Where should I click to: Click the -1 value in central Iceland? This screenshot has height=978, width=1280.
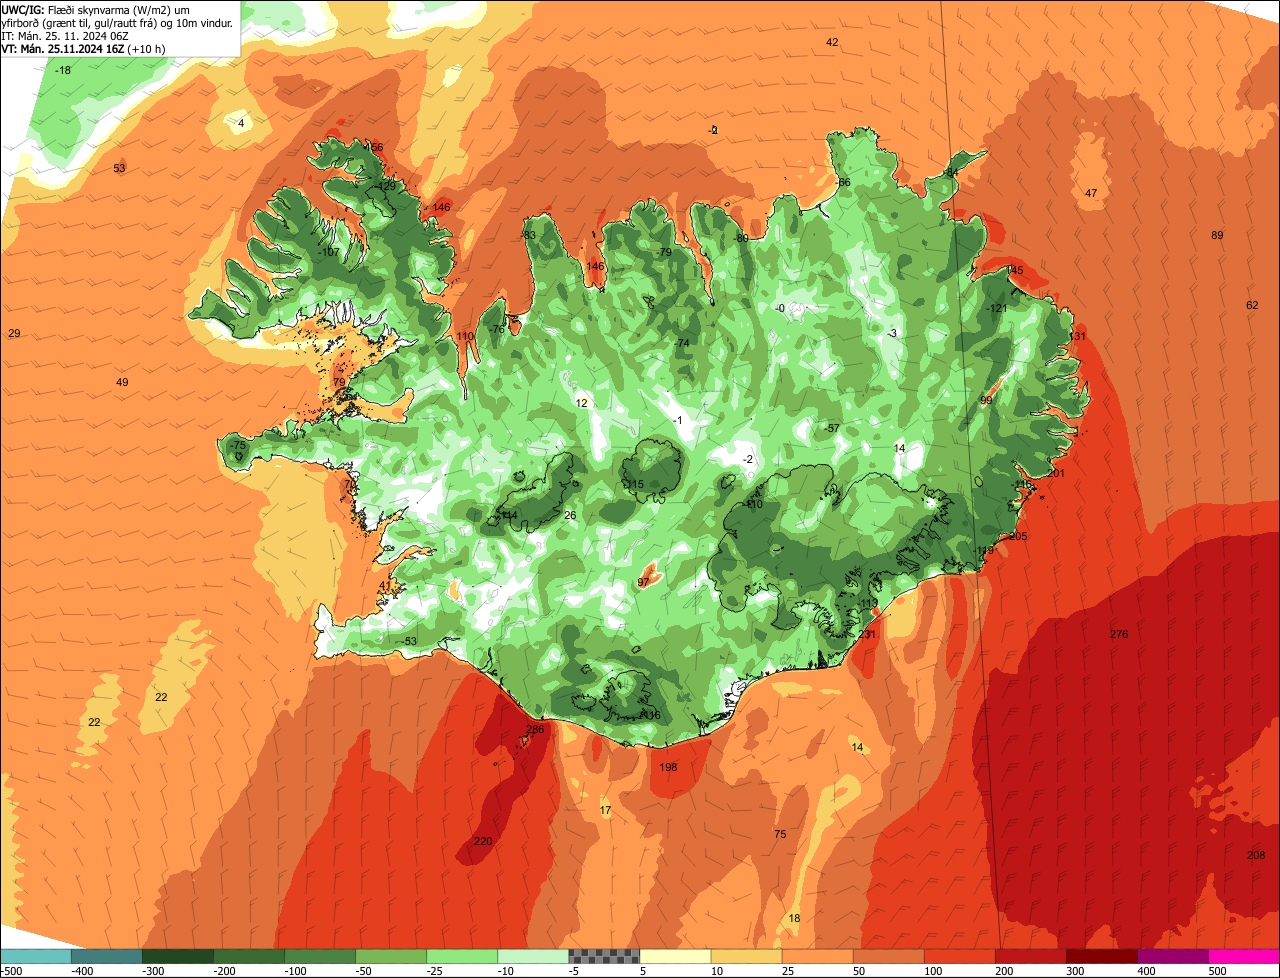pos(678,420)
